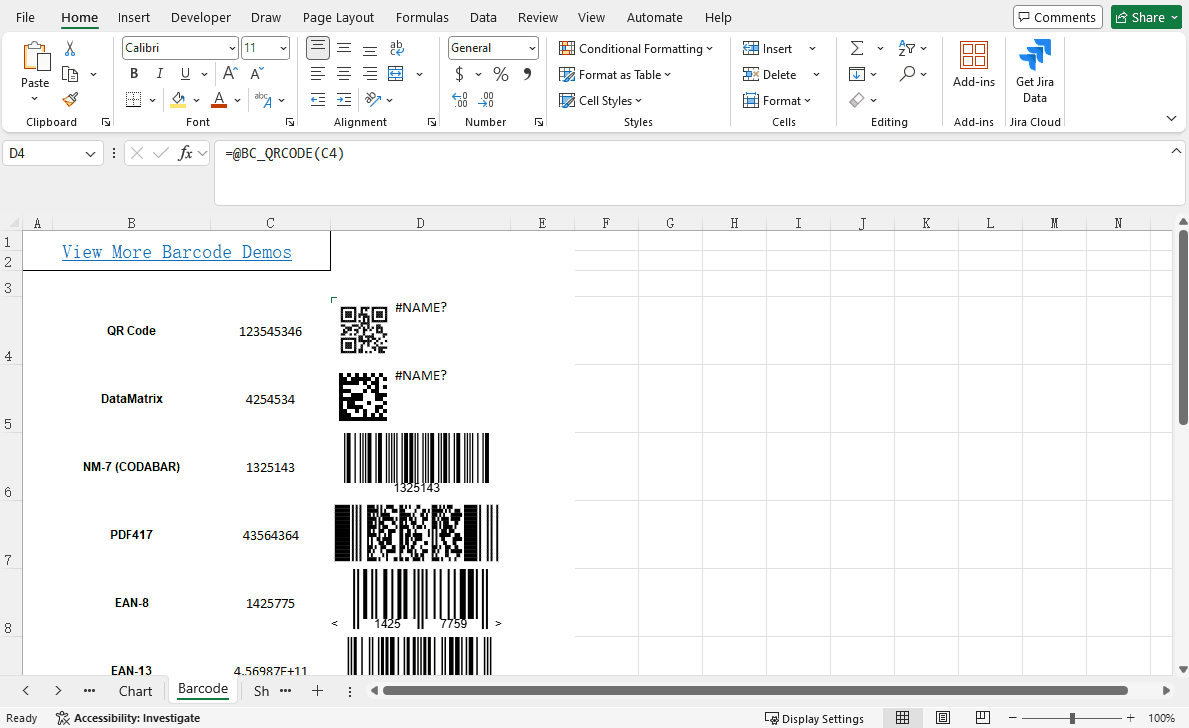Toggle Underline formatting

pos(185,74)
